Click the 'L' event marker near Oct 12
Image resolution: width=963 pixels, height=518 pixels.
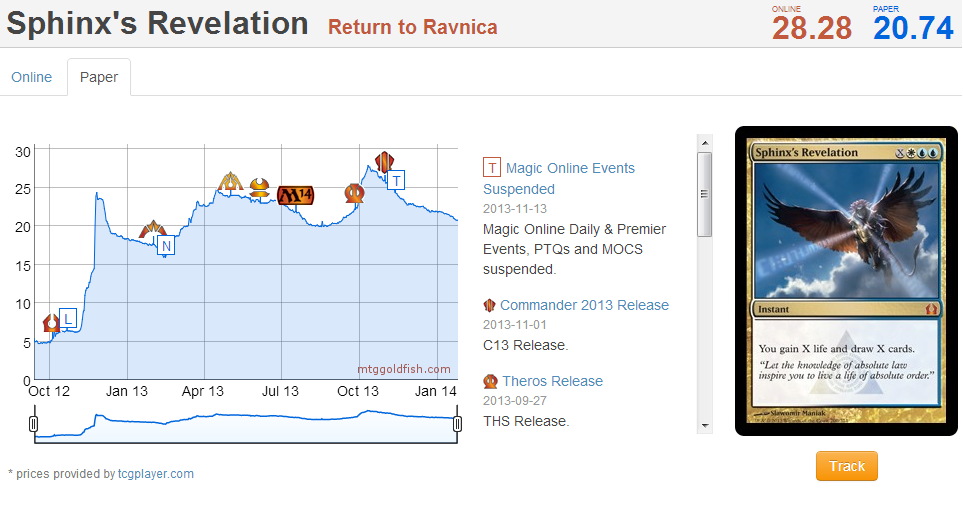tap(68, 319)
